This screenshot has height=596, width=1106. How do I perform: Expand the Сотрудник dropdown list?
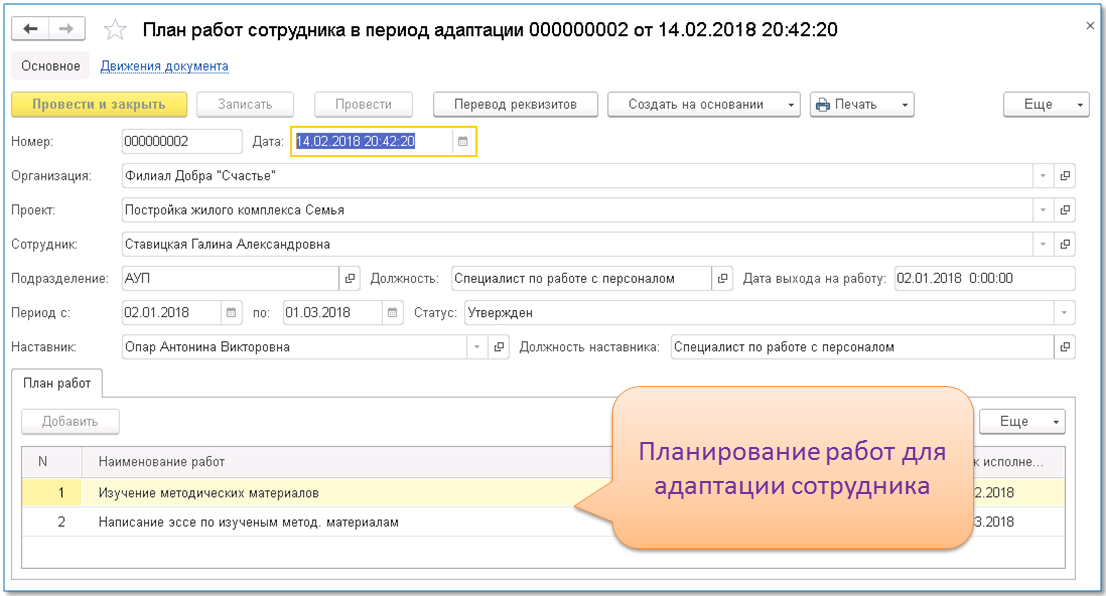pyautogui.click(x=1043, y=244)
